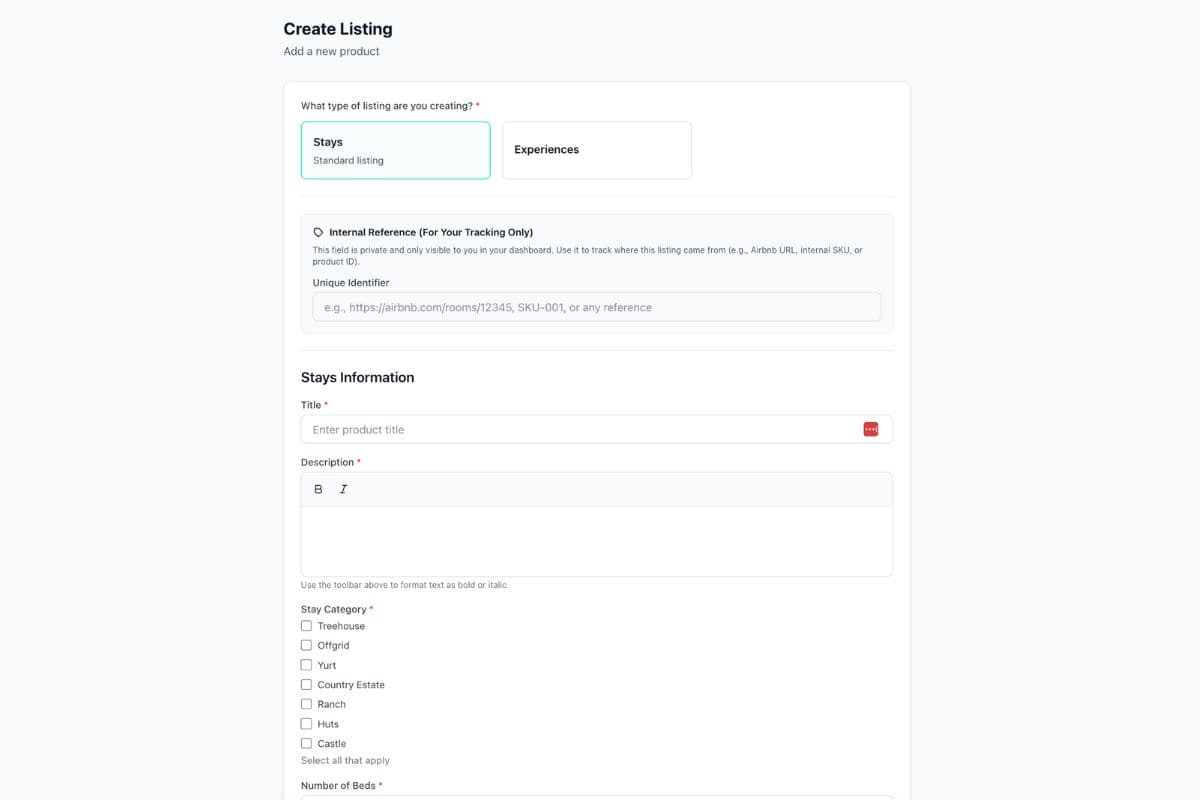Screen dimensions: 1200x800
Task: Click the Select all that apply helper text
Action: (345, 760)
